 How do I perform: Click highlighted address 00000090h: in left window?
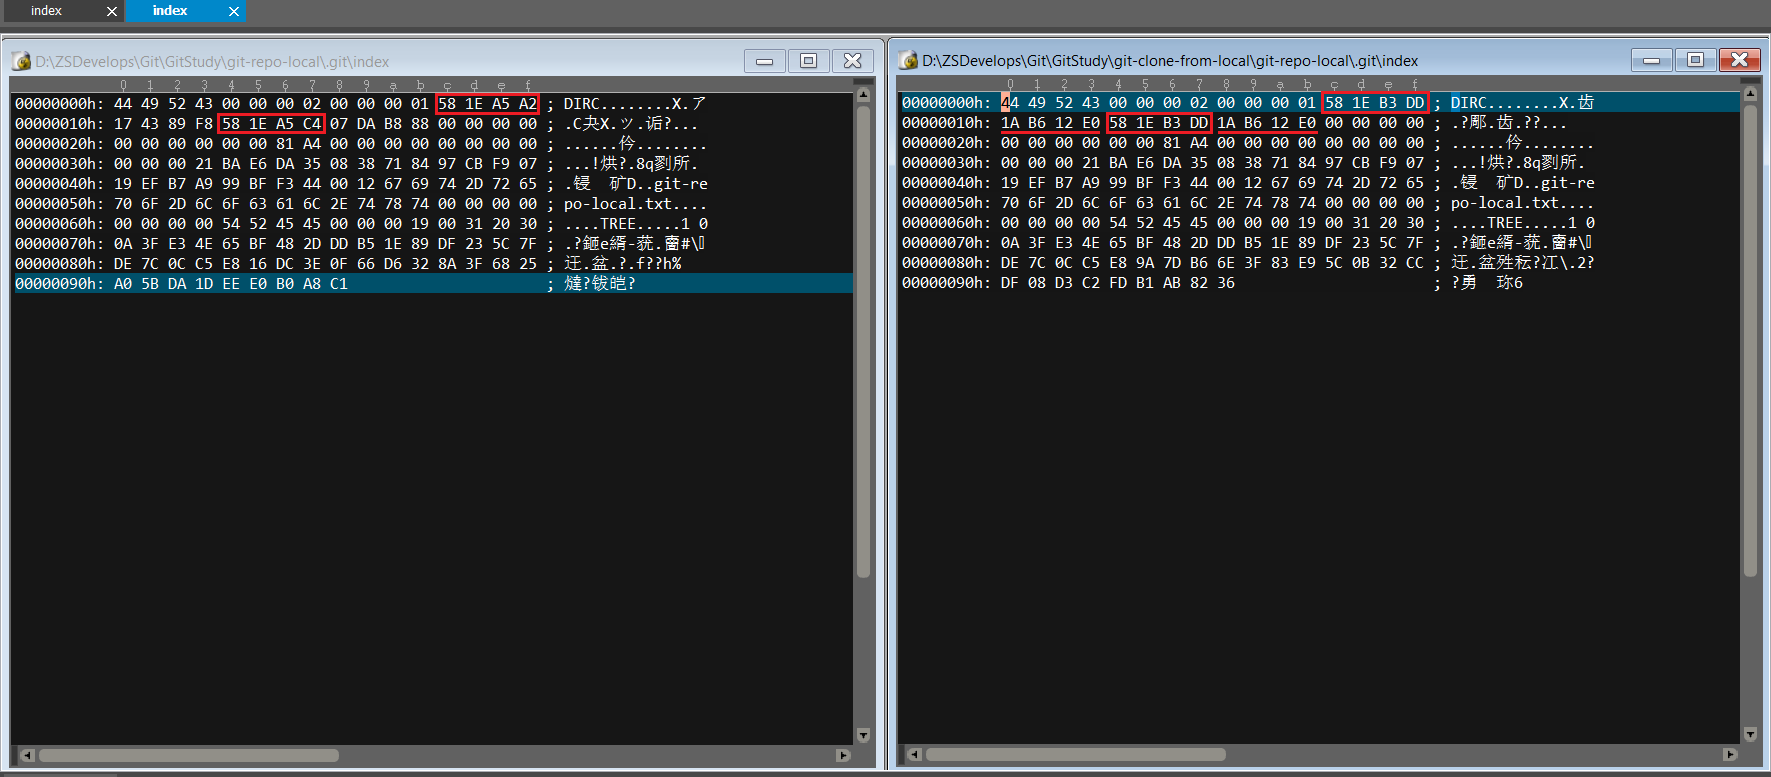coord(60,284)
